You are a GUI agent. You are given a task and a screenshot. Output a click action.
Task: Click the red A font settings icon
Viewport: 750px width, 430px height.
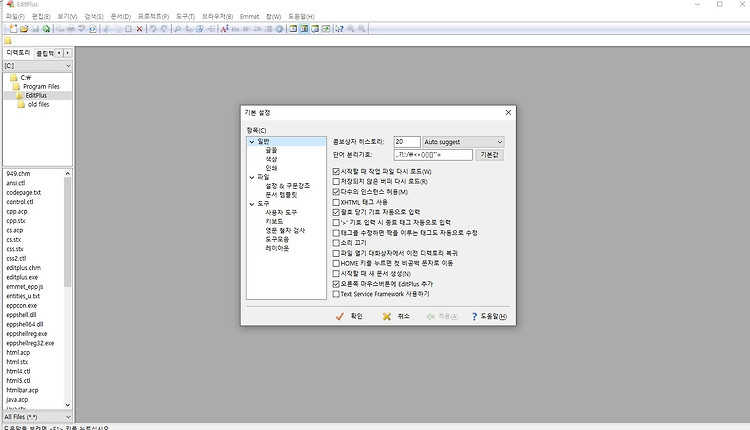pyautogui.click(x=224, y=29)
